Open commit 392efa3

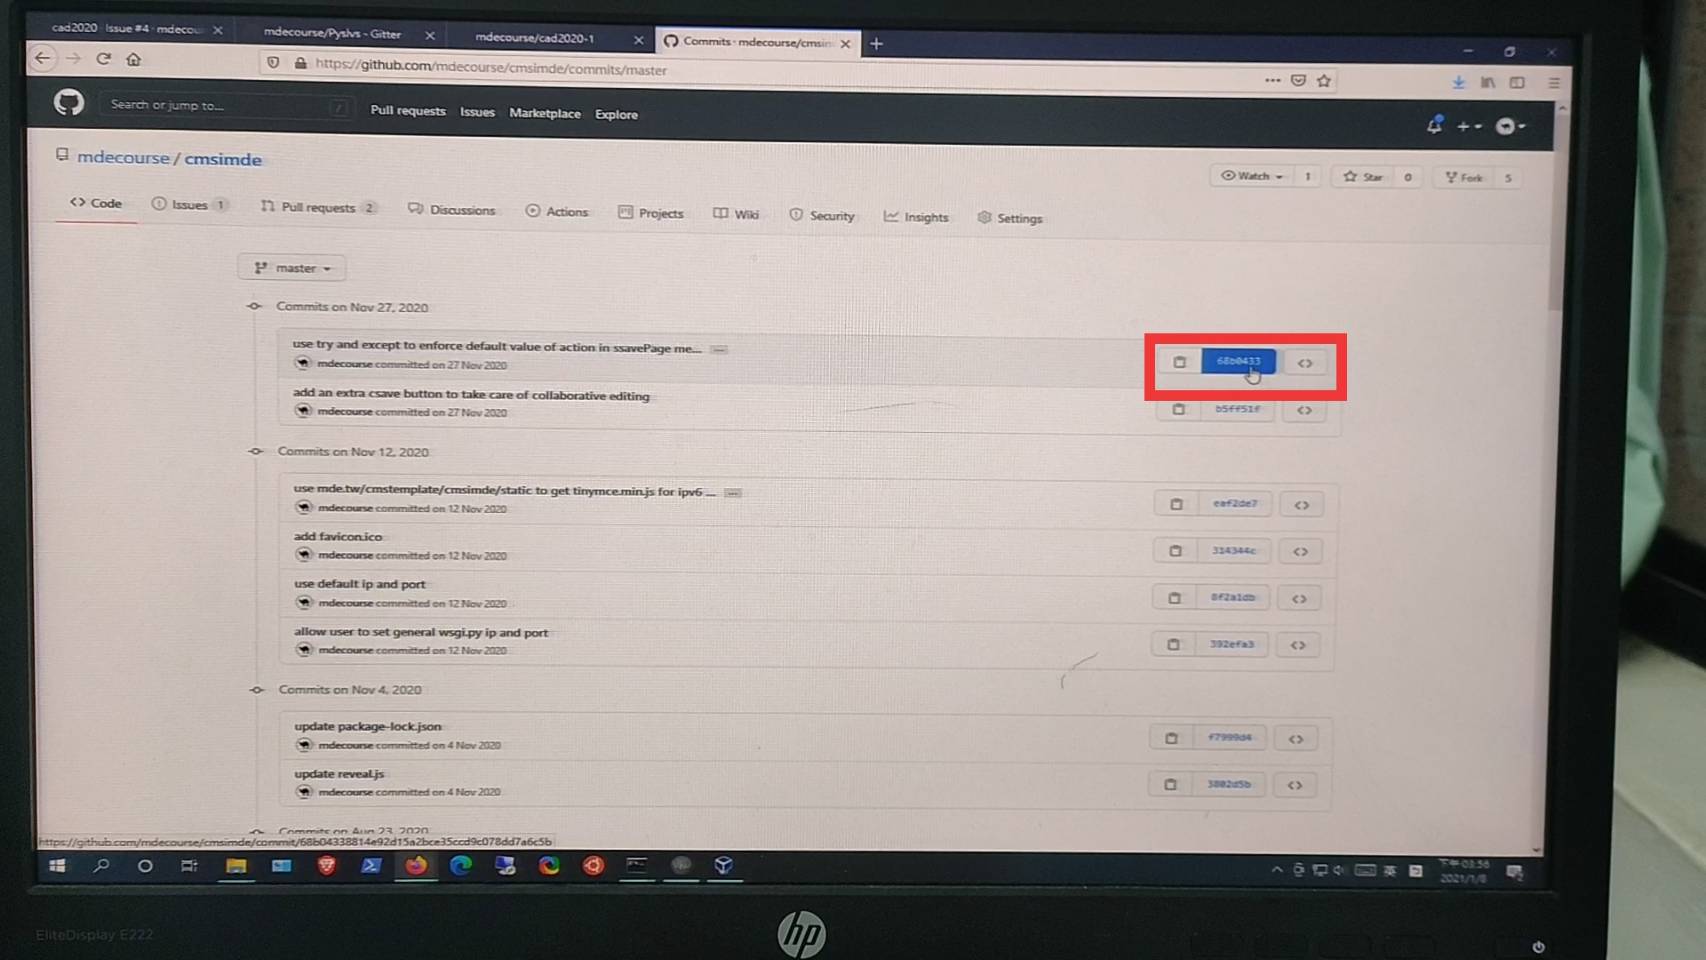(x=1232, y=645)
